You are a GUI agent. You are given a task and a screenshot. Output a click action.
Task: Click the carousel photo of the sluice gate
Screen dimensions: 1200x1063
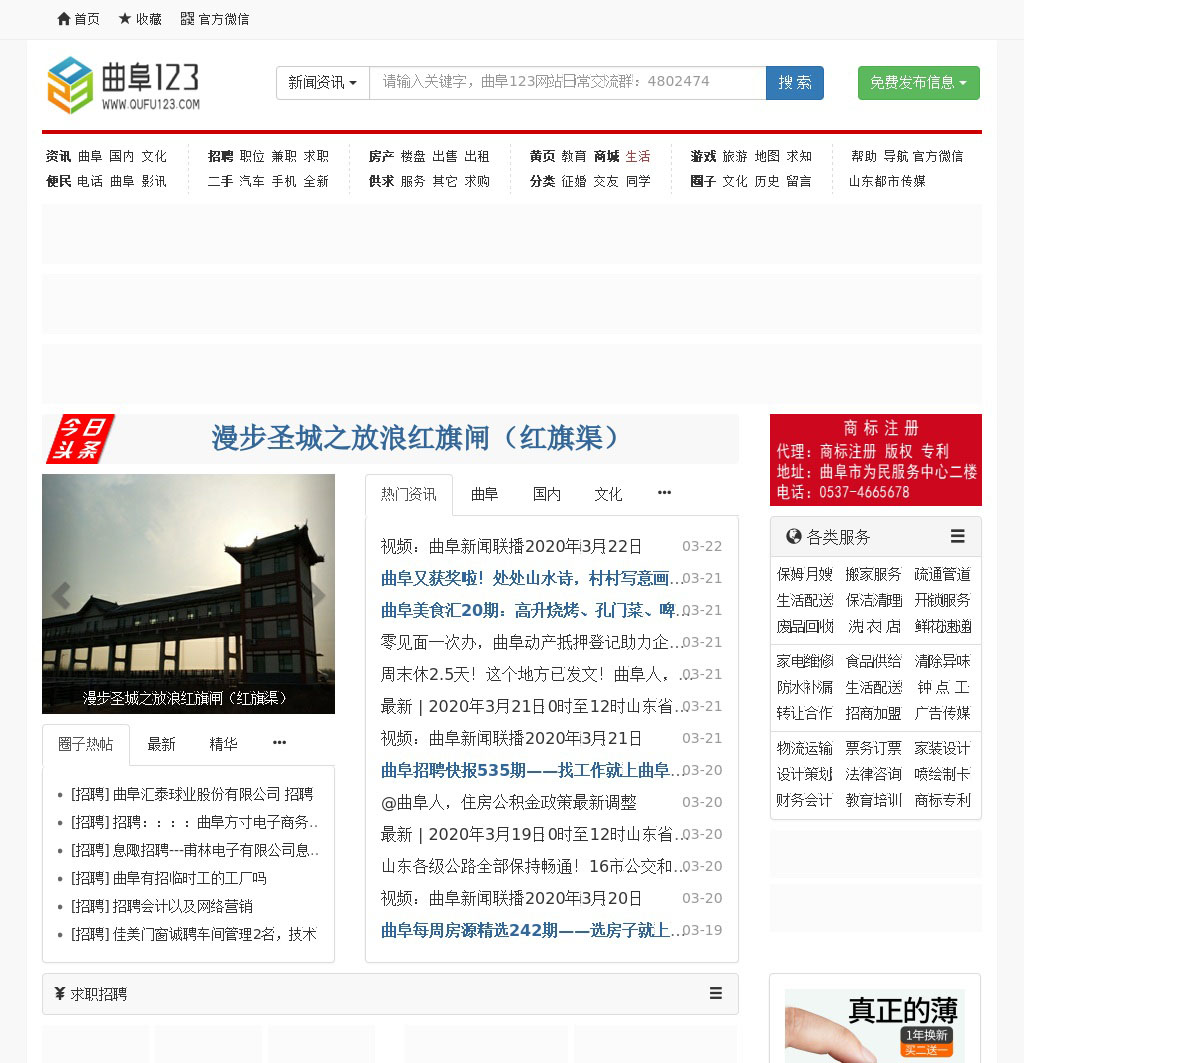tap(188, 594)
